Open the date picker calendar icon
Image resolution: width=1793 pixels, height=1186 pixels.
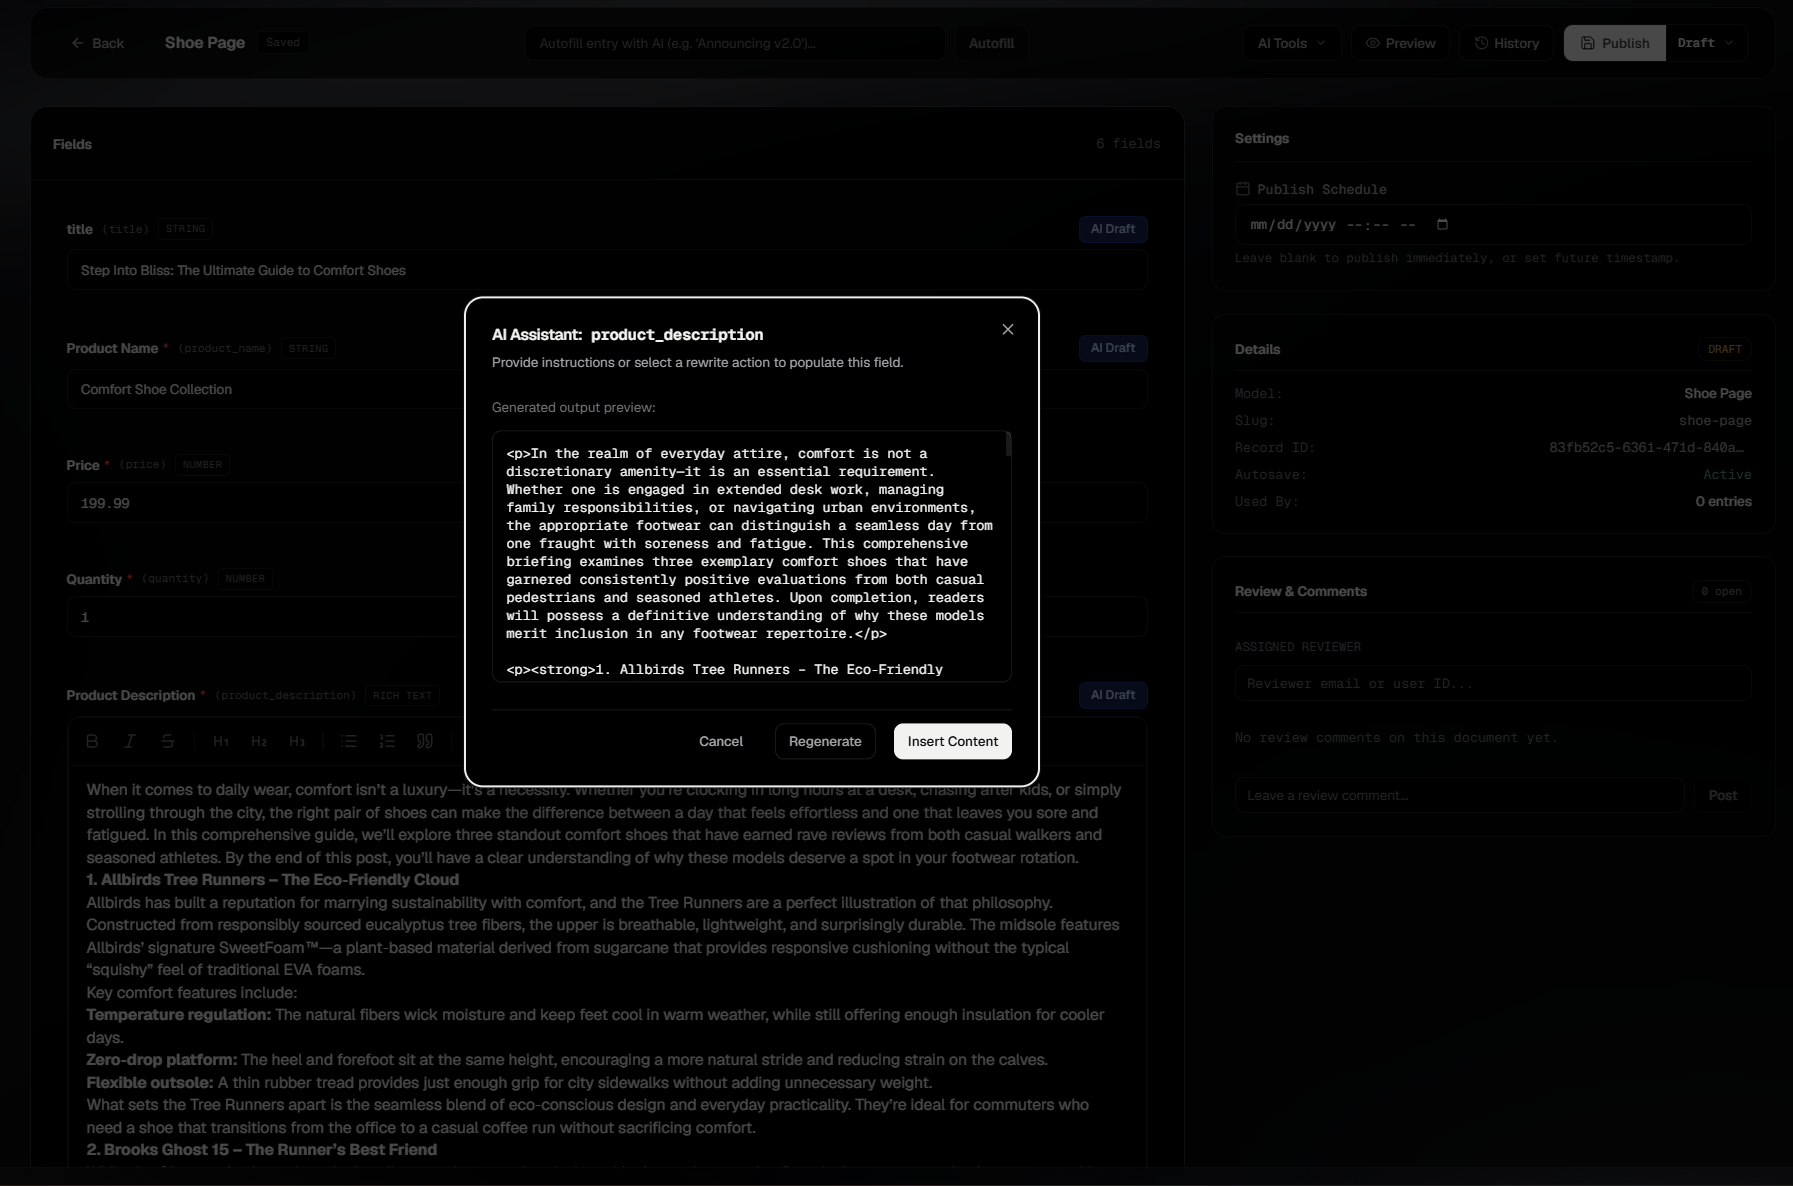click(1442, 224)
